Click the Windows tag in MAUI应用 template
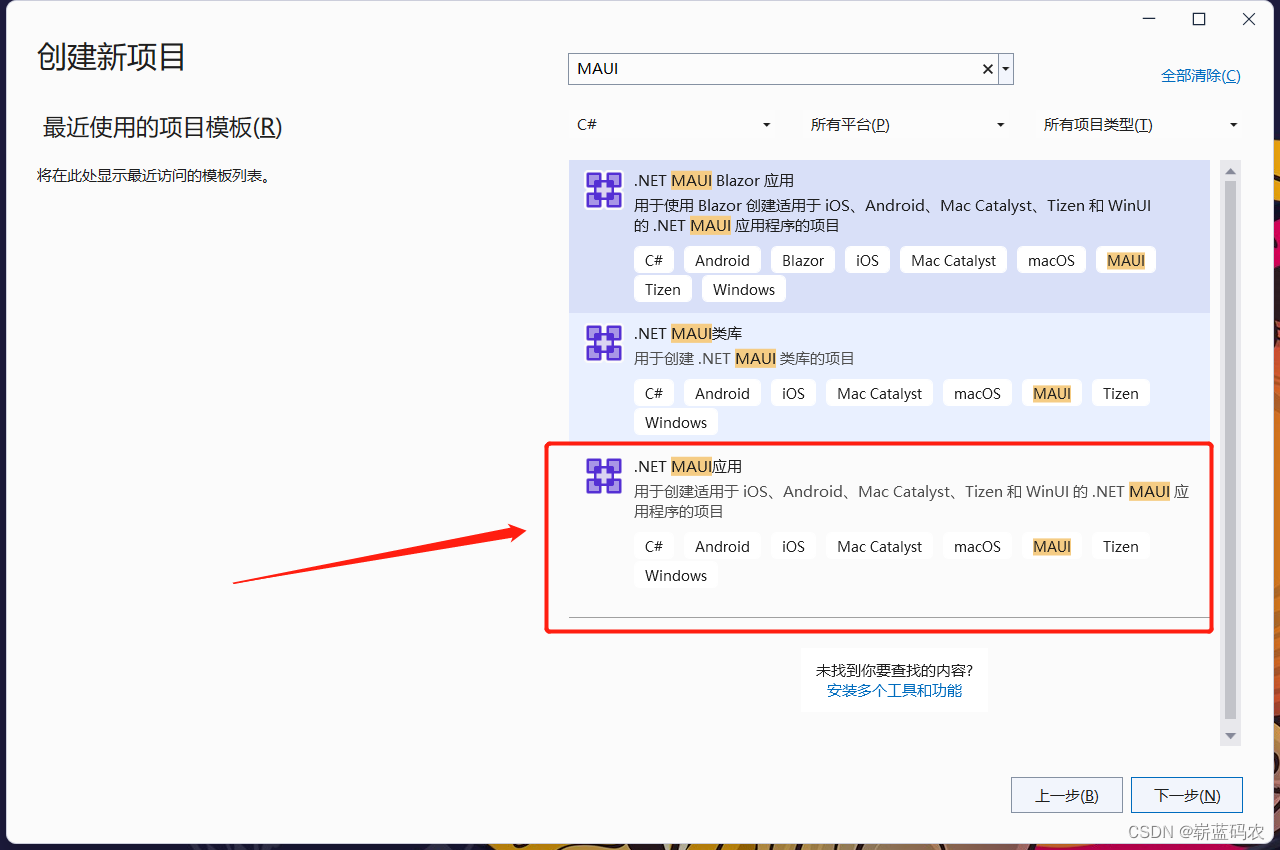Screen dimensions: 1280x850 coord(676,576)
